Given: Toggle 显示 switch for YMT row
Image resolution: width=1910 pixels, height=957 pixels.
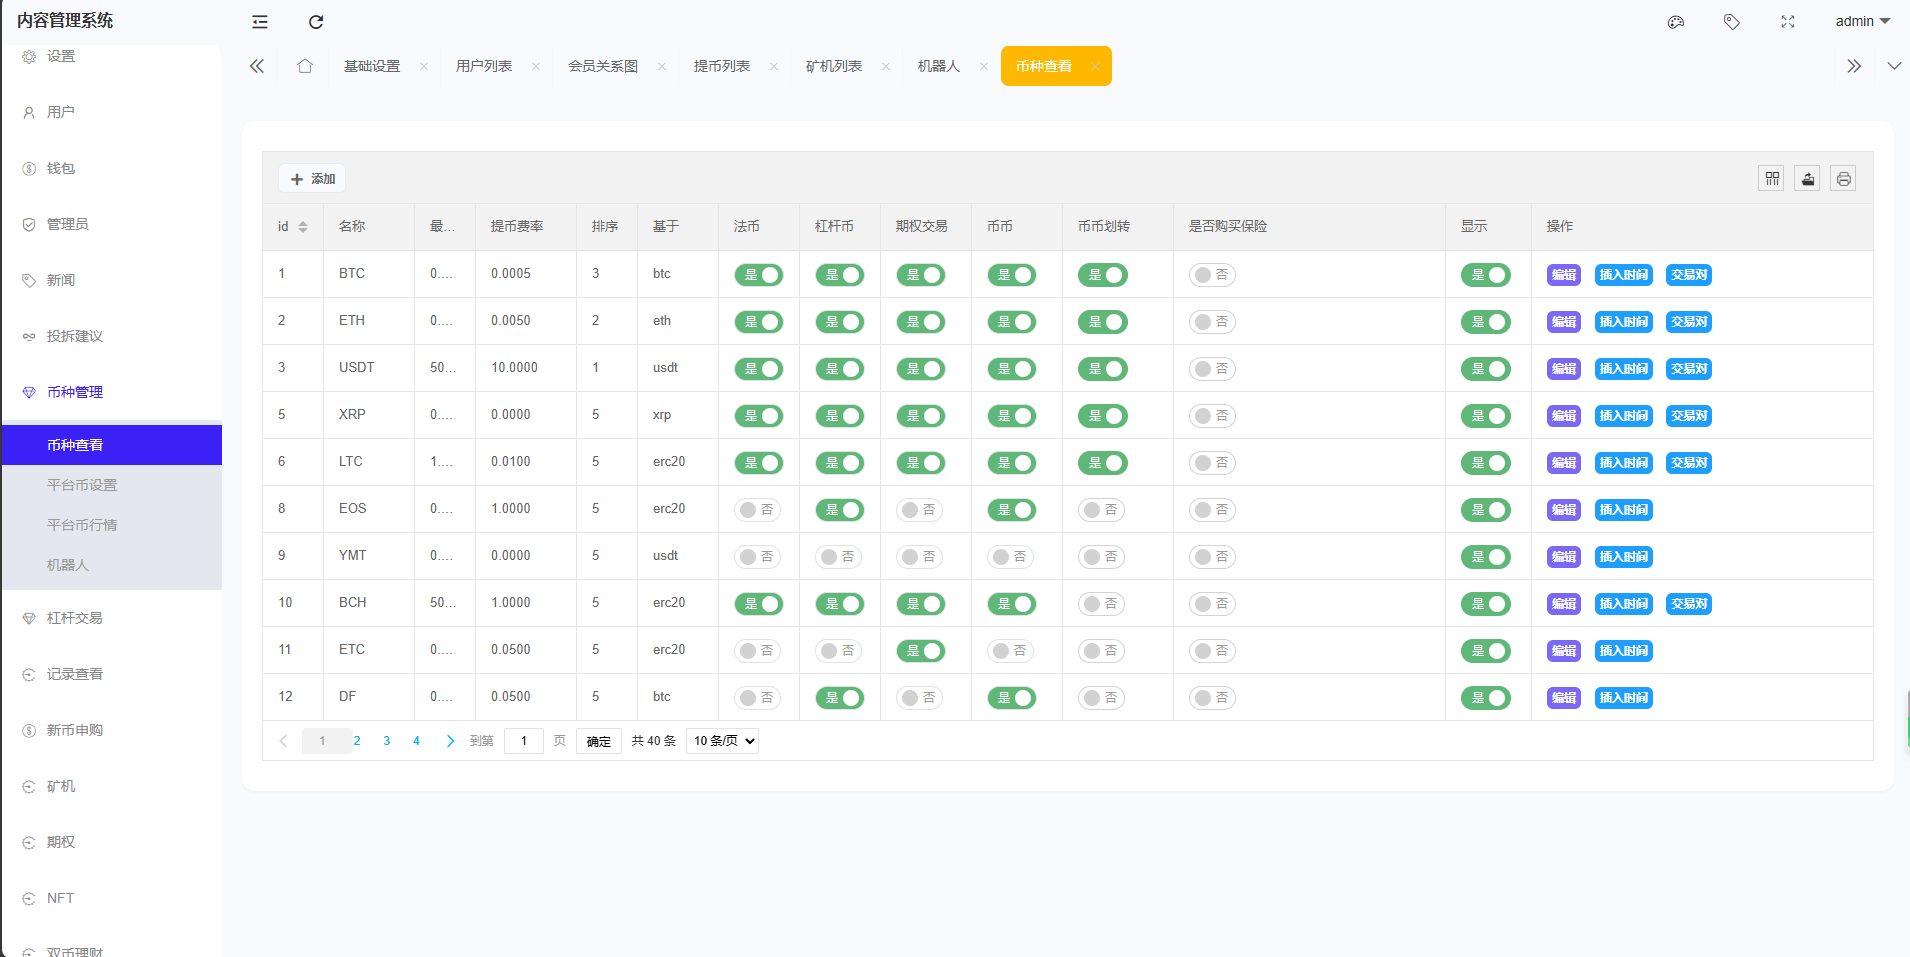Looking at the screenshot, I should [x=1486, y=557].
